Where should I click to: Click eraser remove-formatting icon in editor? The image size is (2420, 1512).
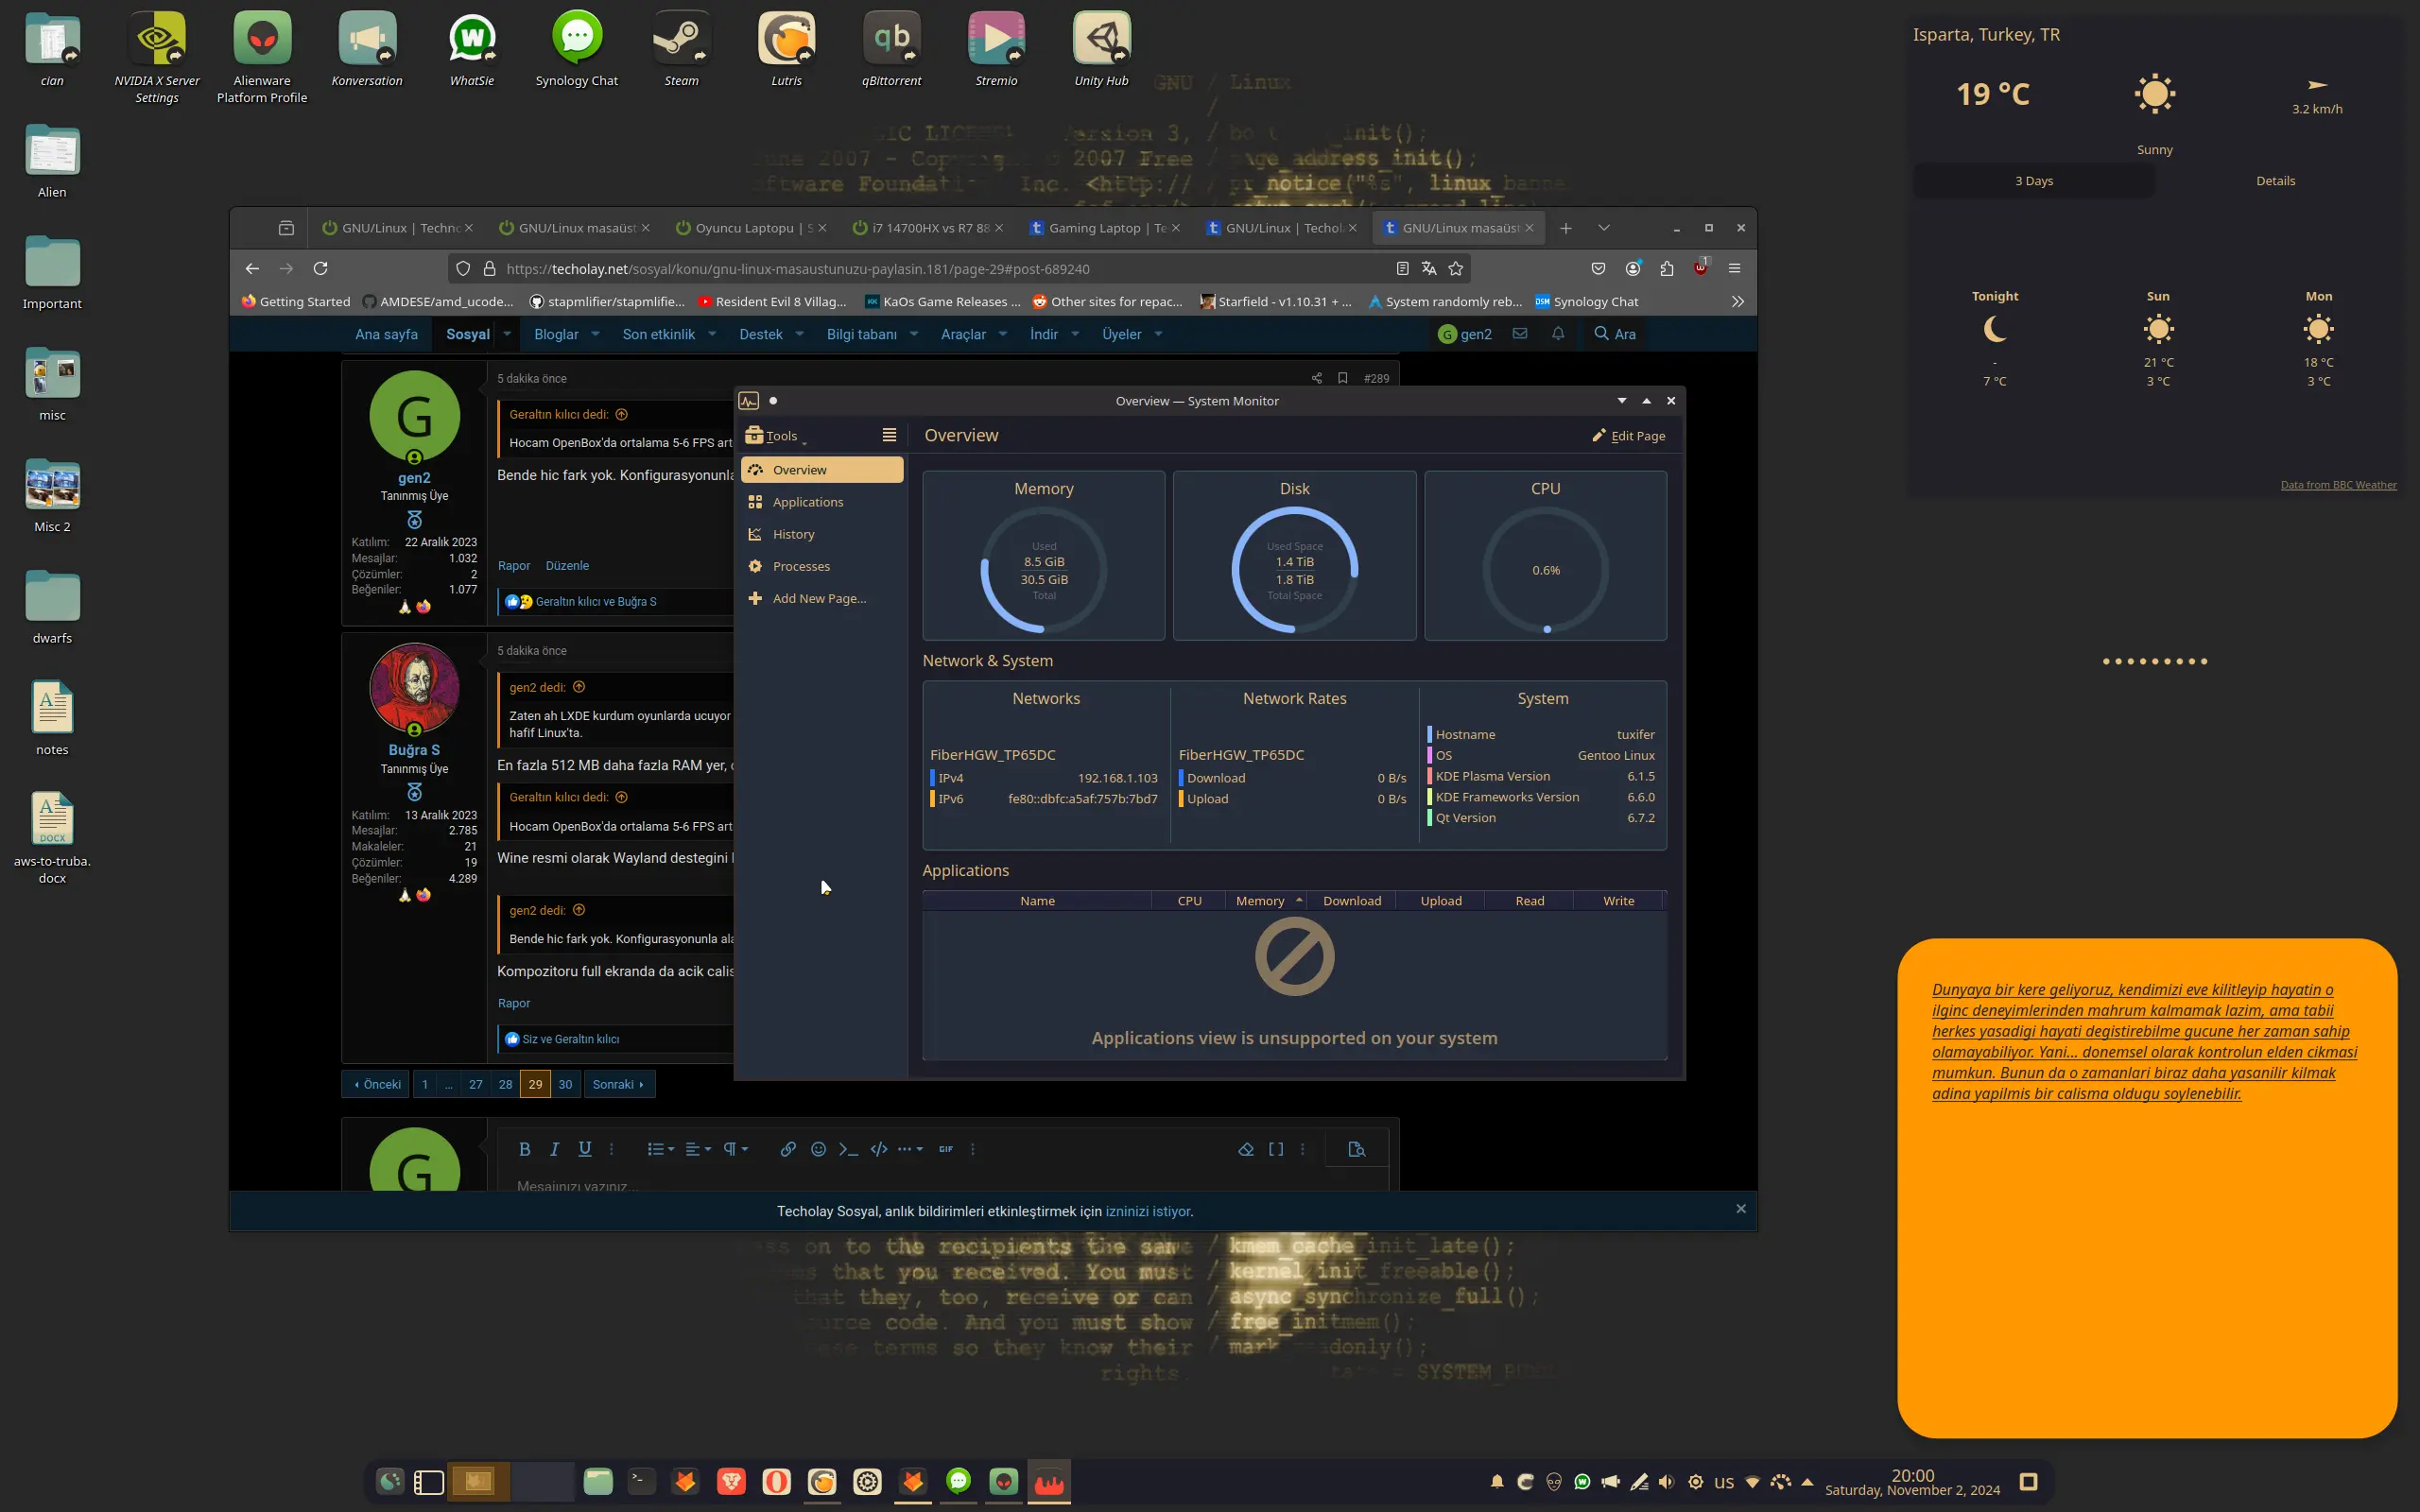coord(1246,1149)
